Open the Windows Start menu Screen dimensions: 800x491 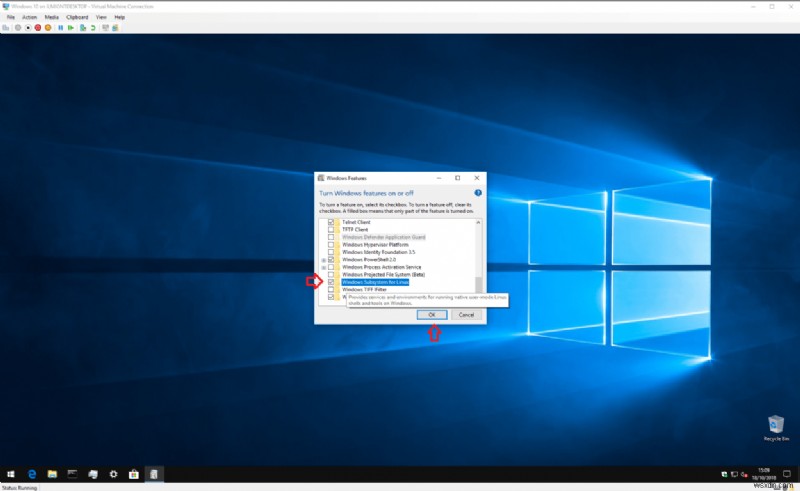[x=11, y=474]
